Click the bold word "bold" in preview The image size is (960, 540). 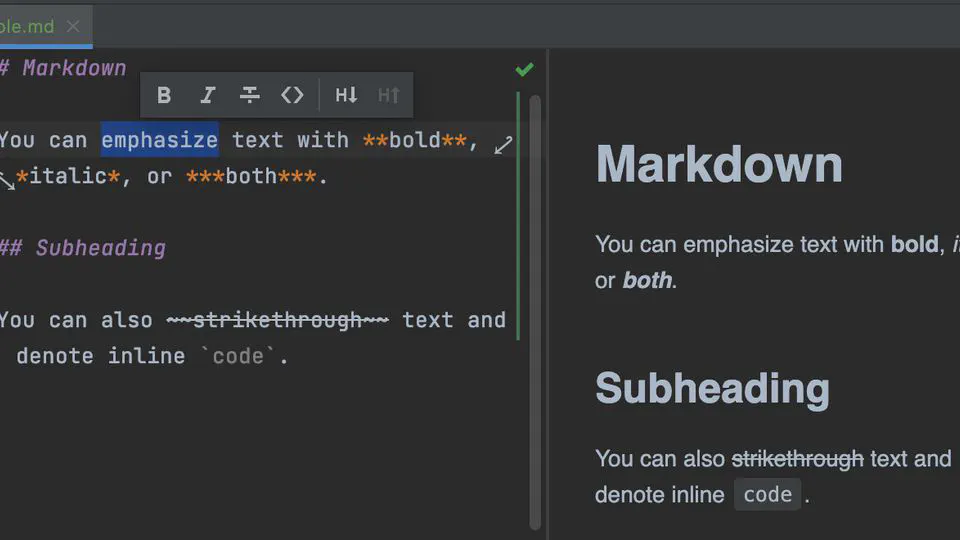pos(914,244)
